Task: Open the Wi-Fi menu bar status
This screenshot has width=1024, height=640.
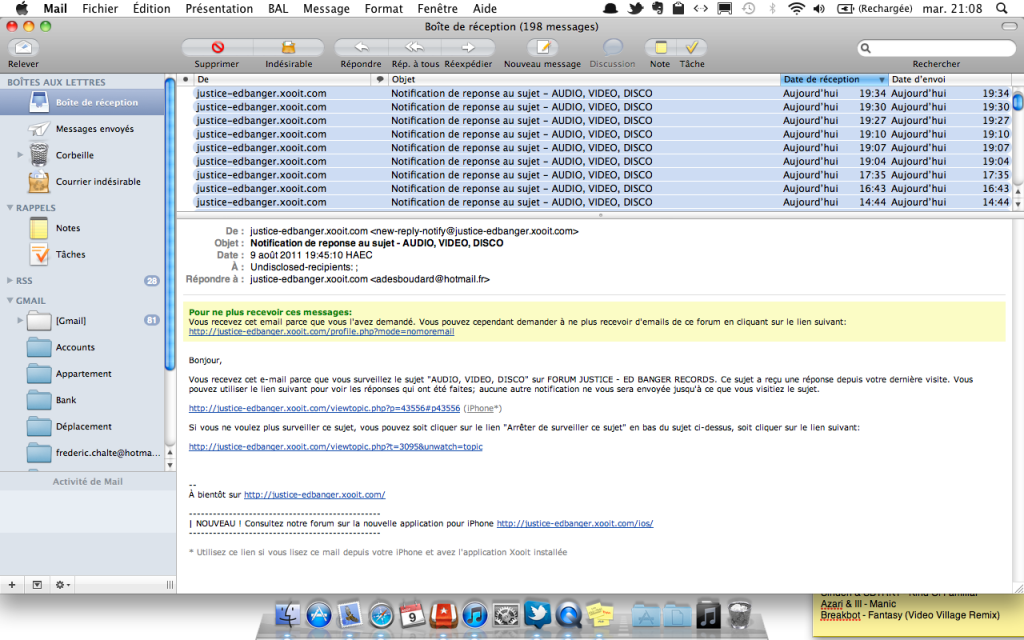Action: (x=796, y=8)
